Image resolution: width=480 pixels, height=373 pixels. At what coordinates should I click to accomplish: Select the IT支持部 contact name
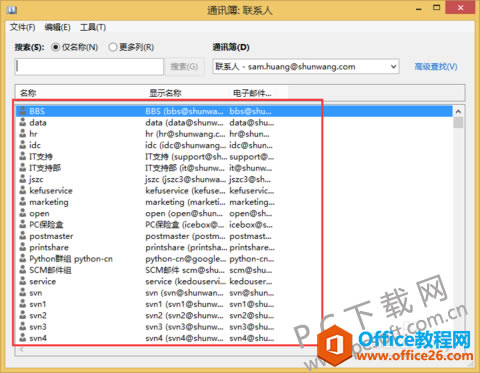45,168
